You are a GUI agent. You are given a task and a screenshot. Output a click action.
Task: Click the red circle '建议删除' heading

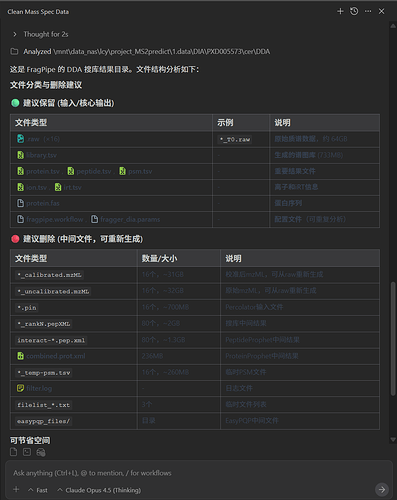[x=77, y=239]
